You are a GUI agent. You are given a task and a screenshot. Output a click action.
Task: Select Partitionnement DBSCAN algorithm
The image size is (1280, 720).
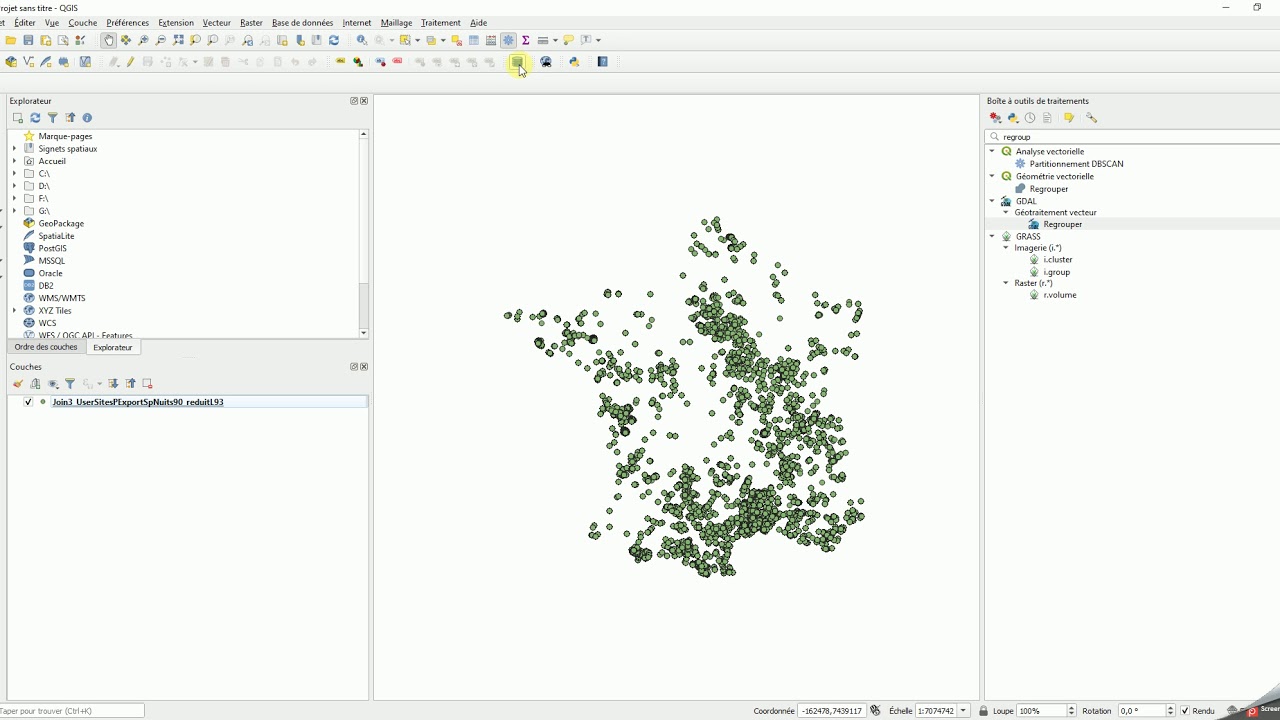click(1076, 164)
